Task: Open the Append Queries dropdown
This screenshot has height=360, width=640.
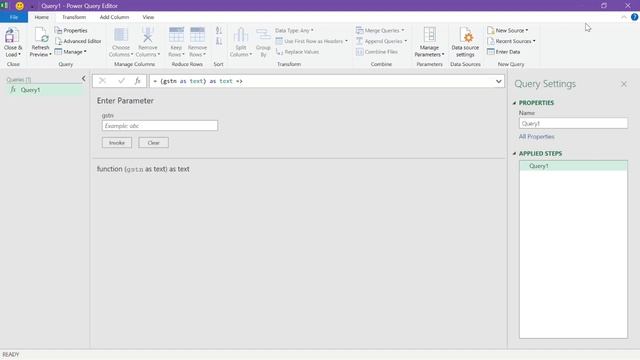Action: (x=382, y=41)
